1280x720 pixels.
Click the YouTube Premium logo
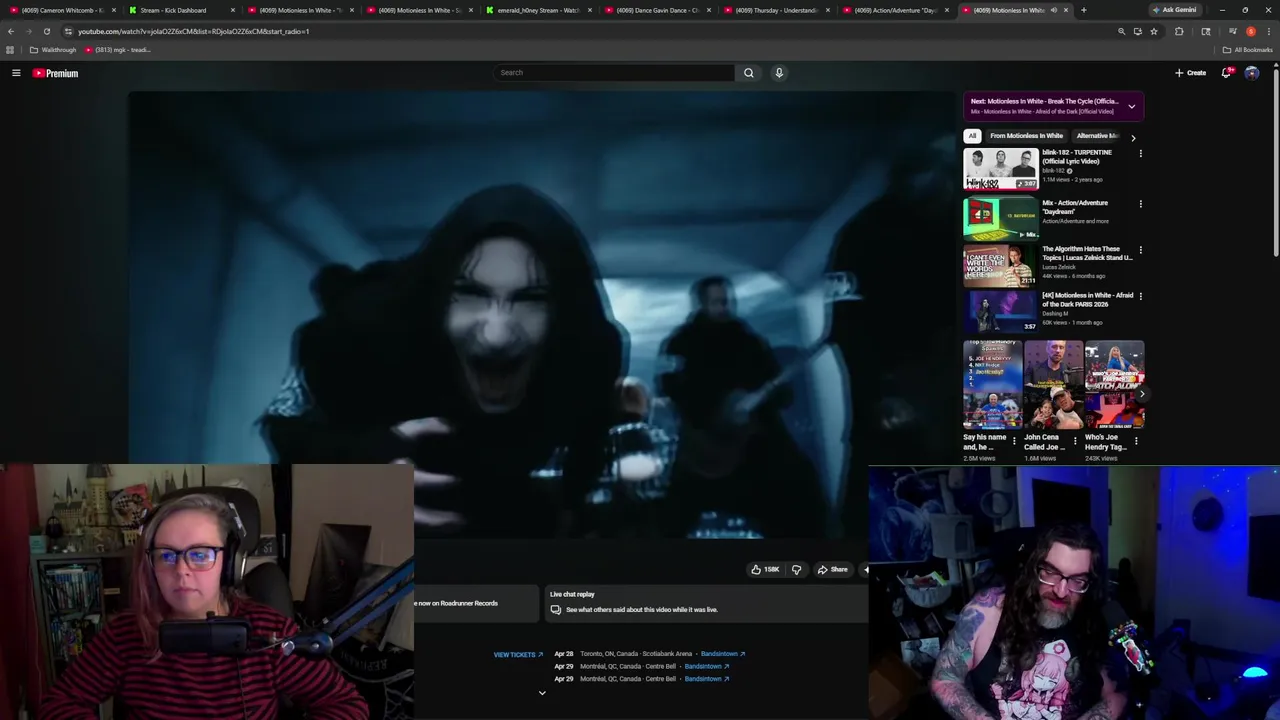pyautogui.click(x=55, y=73)
